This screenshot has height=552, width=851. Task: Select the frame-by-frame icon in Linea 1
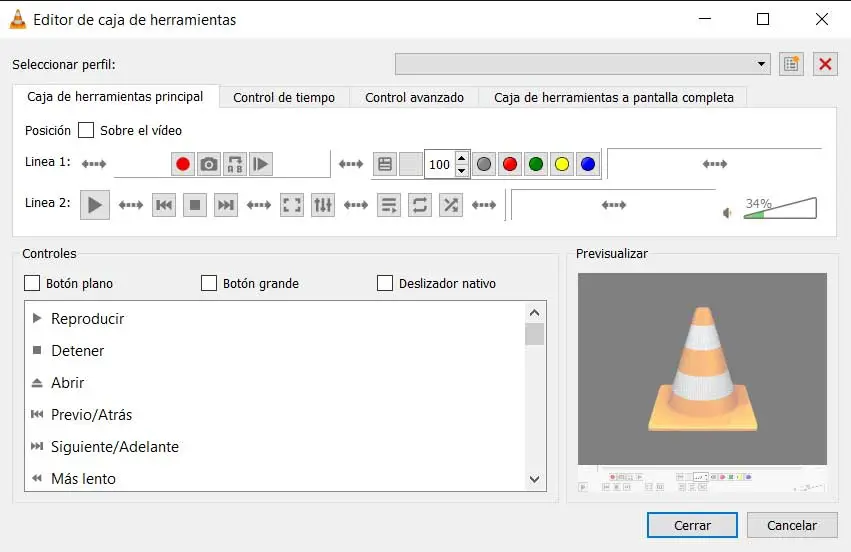pos(261,164)
